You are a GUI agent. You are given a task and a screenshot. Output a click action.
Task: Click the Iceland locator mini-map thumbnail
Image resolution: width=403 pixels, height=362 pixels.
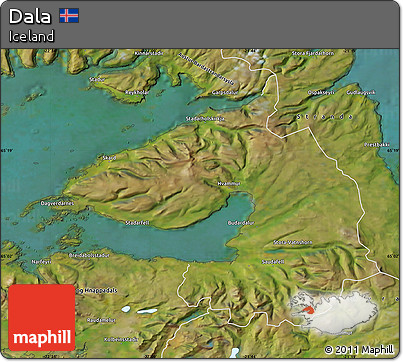click(334, 312)
